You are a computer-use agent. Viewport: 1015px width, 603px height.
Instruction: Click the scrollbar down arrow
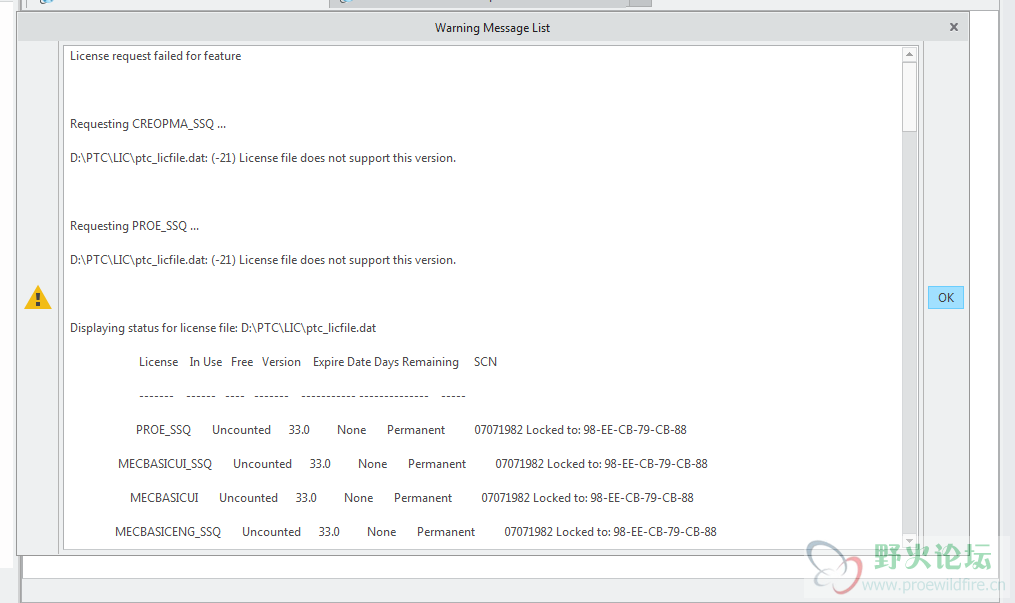point(909,541)
